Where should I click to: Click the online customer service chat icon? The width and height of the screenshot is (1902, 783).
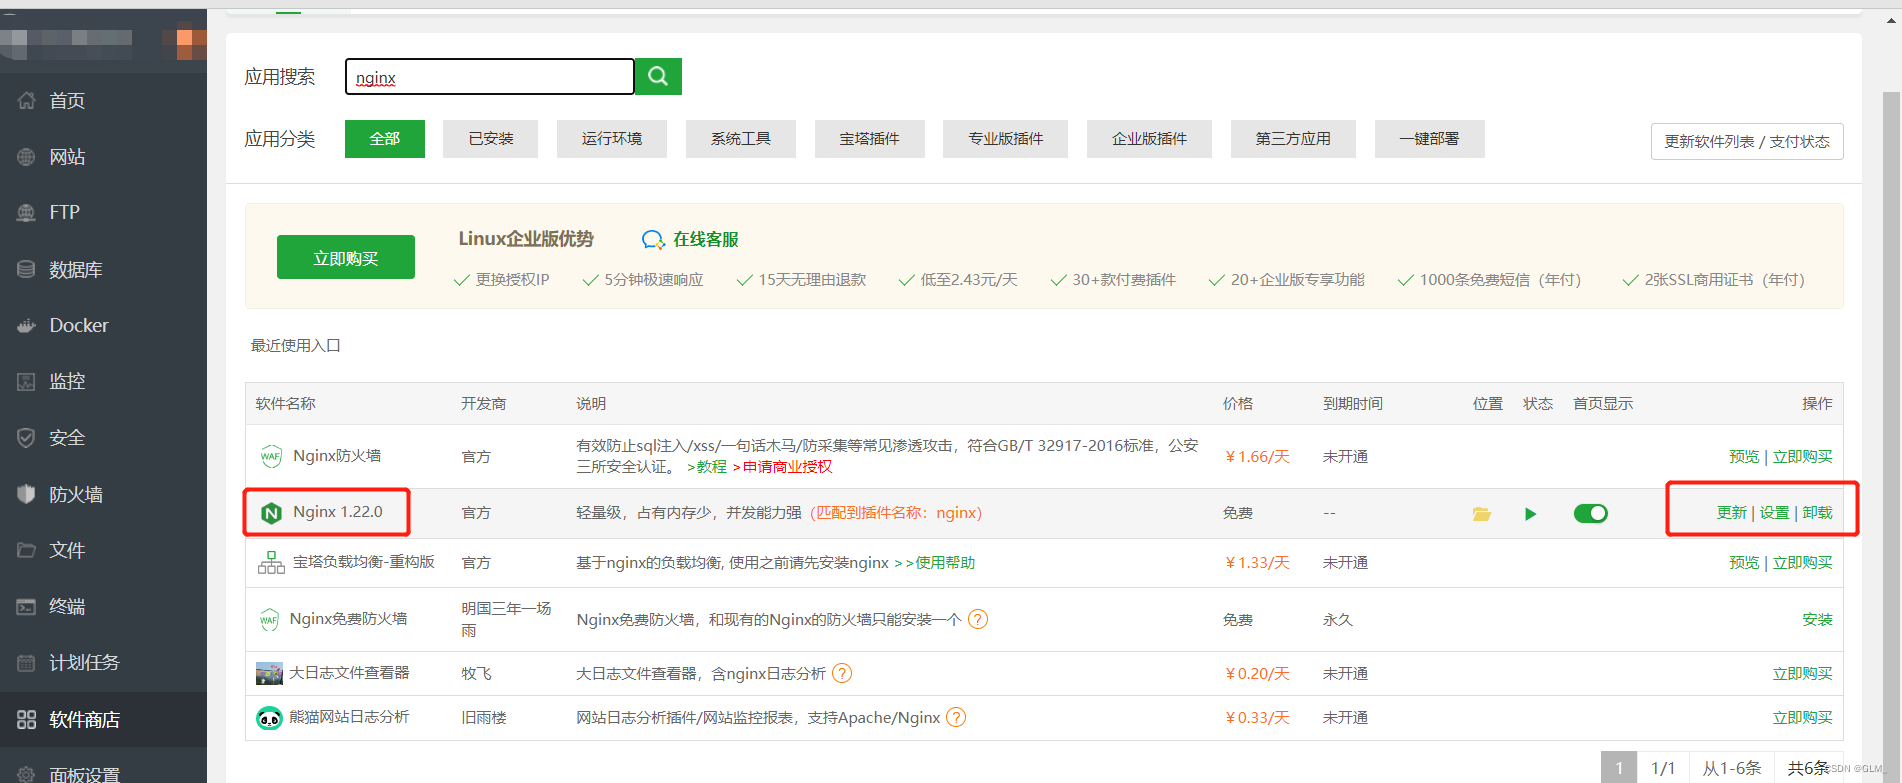[x=653, y=240]
